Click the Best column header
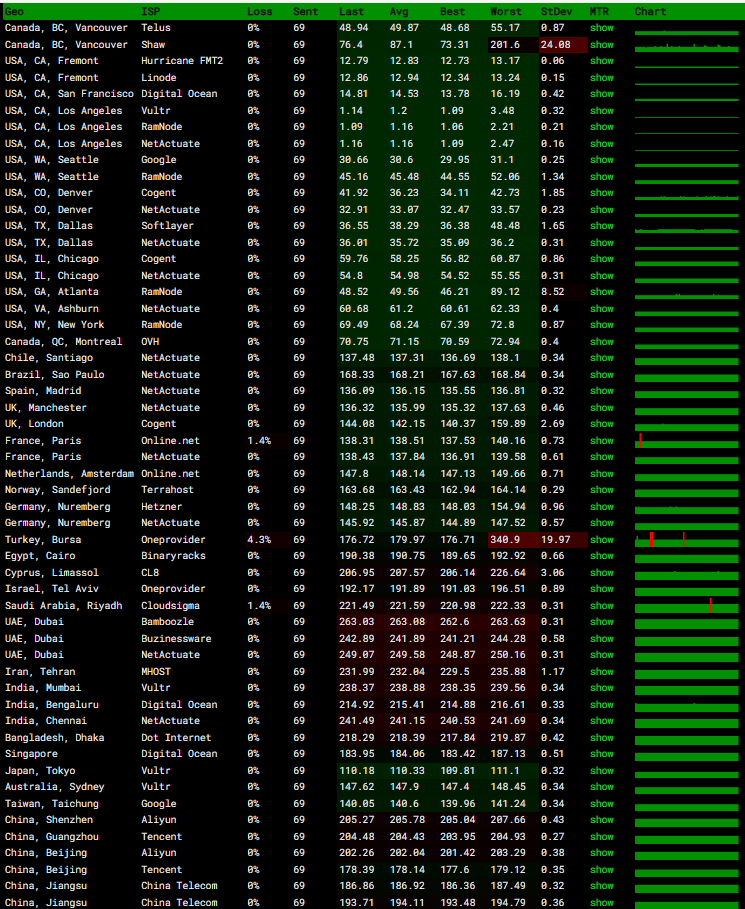Image resolution: width=745 pixels, height=909 pixels. click(452, 12)
